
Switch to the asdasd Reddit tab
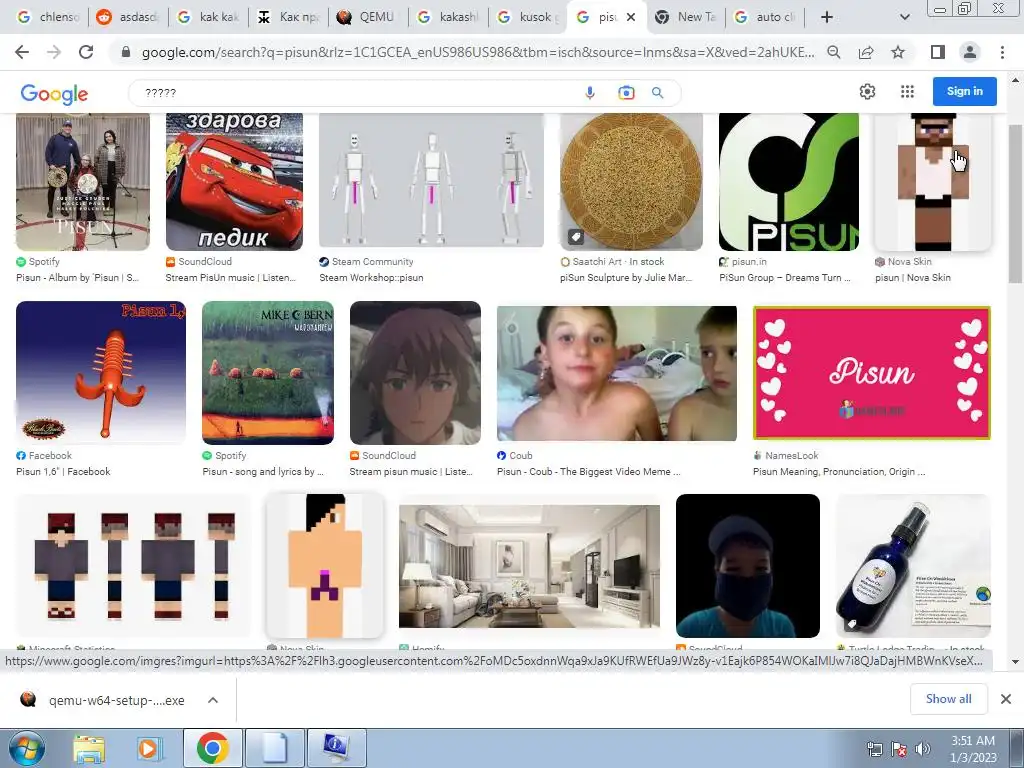click(128, 17)
